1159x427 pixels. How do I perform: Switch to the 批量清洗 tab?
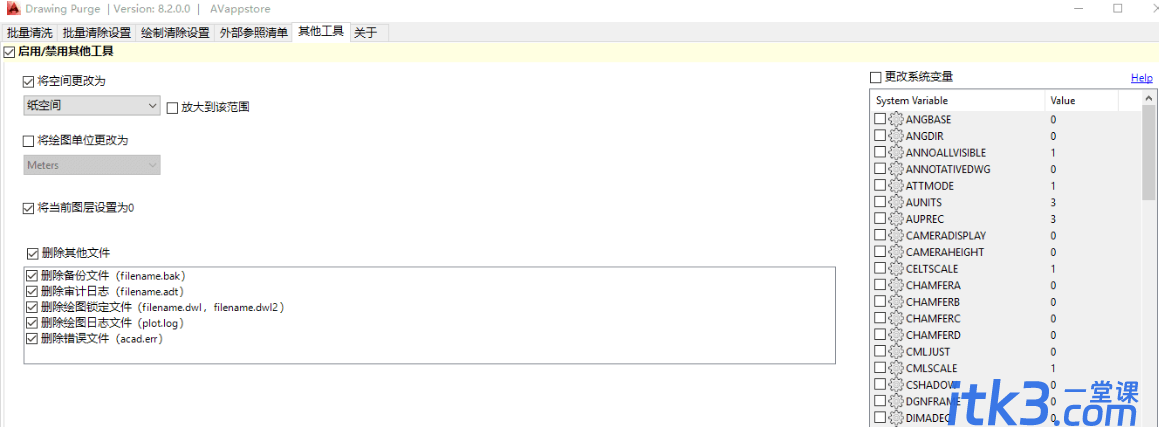30,33
